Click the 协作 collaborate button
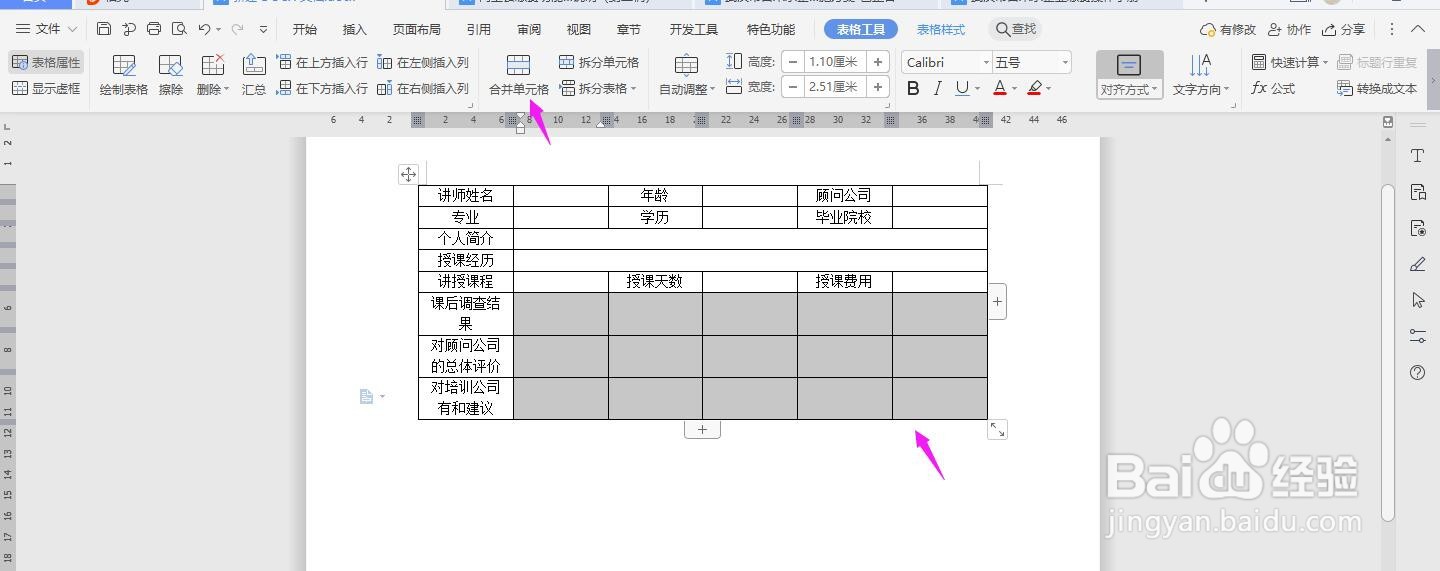This screenshot has width=1440, height=571. tap(1289, 30)
